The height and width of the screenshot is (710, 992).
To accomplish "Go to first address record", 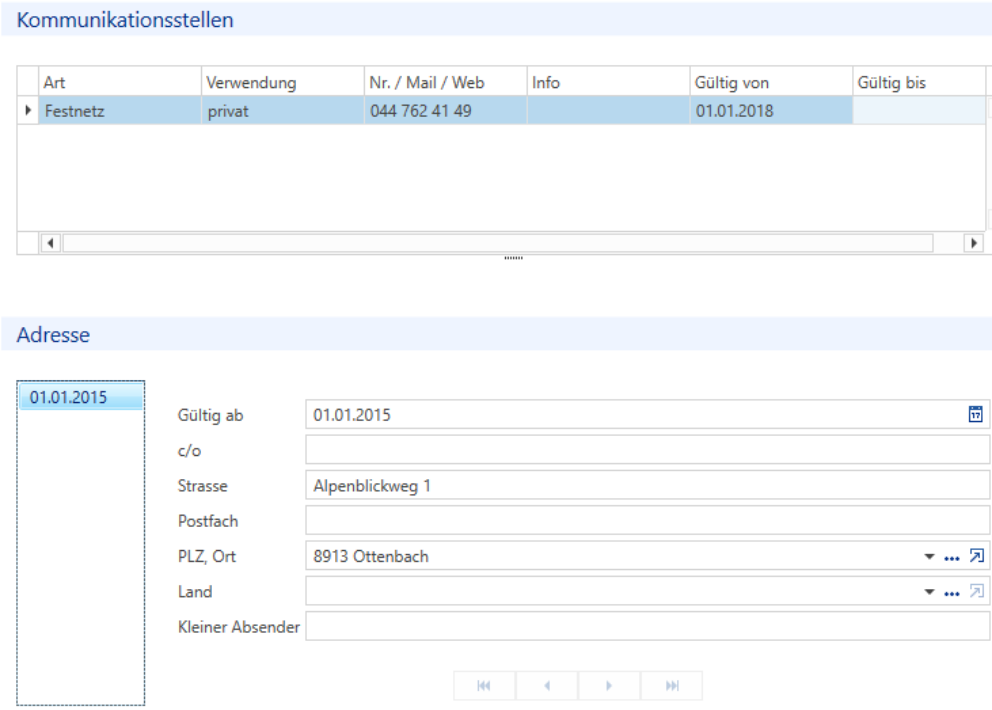I will (x=484, y=685).
